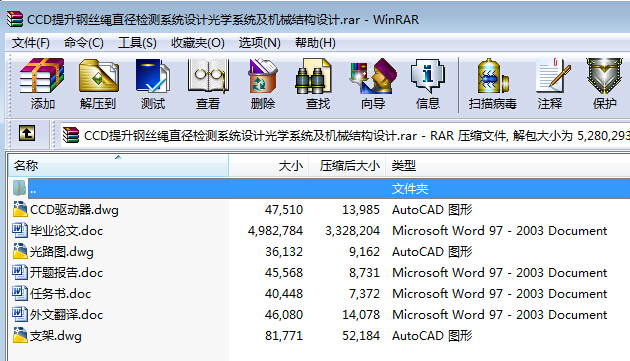Click the 光路图.dwg file icon

20,251
